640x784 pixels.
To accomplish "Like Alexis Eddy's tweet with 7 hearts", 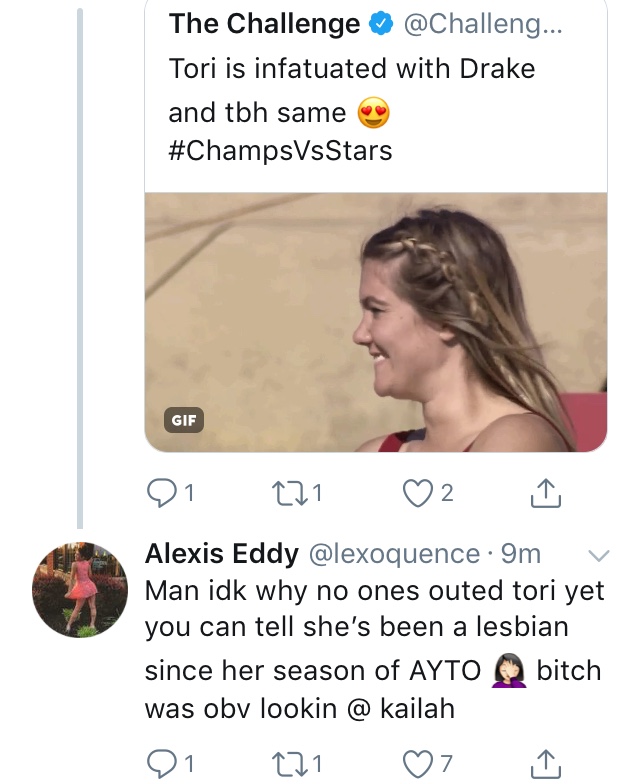I will tap(418, 764).
